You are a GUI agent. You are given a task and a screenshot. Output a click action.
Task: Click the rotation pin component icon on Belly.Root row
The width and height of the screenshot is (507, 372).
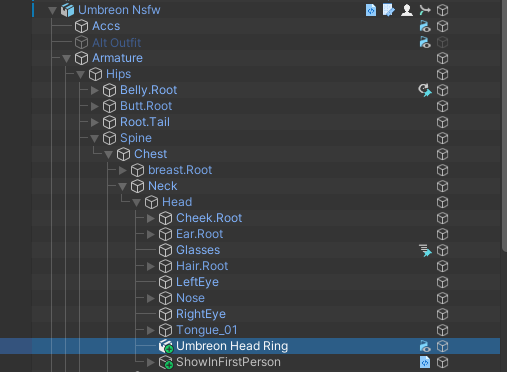(425, 90)
